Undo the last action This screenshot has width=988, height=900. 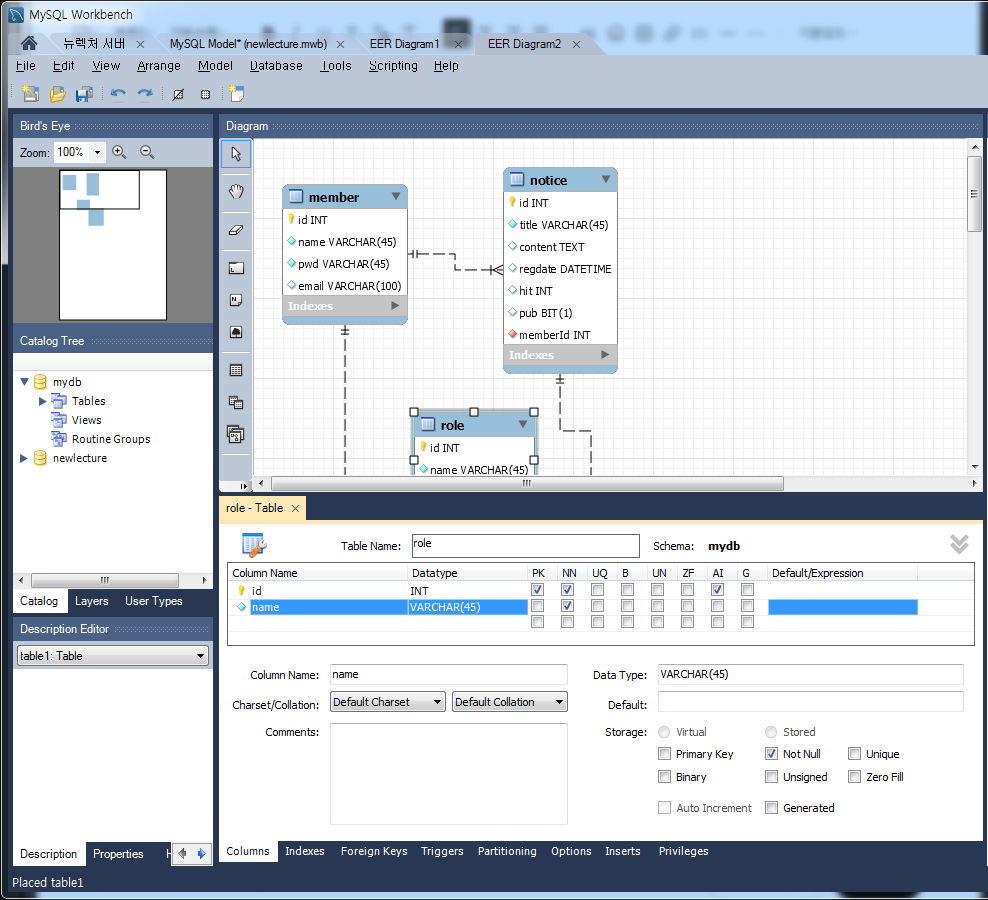[118, 94]
